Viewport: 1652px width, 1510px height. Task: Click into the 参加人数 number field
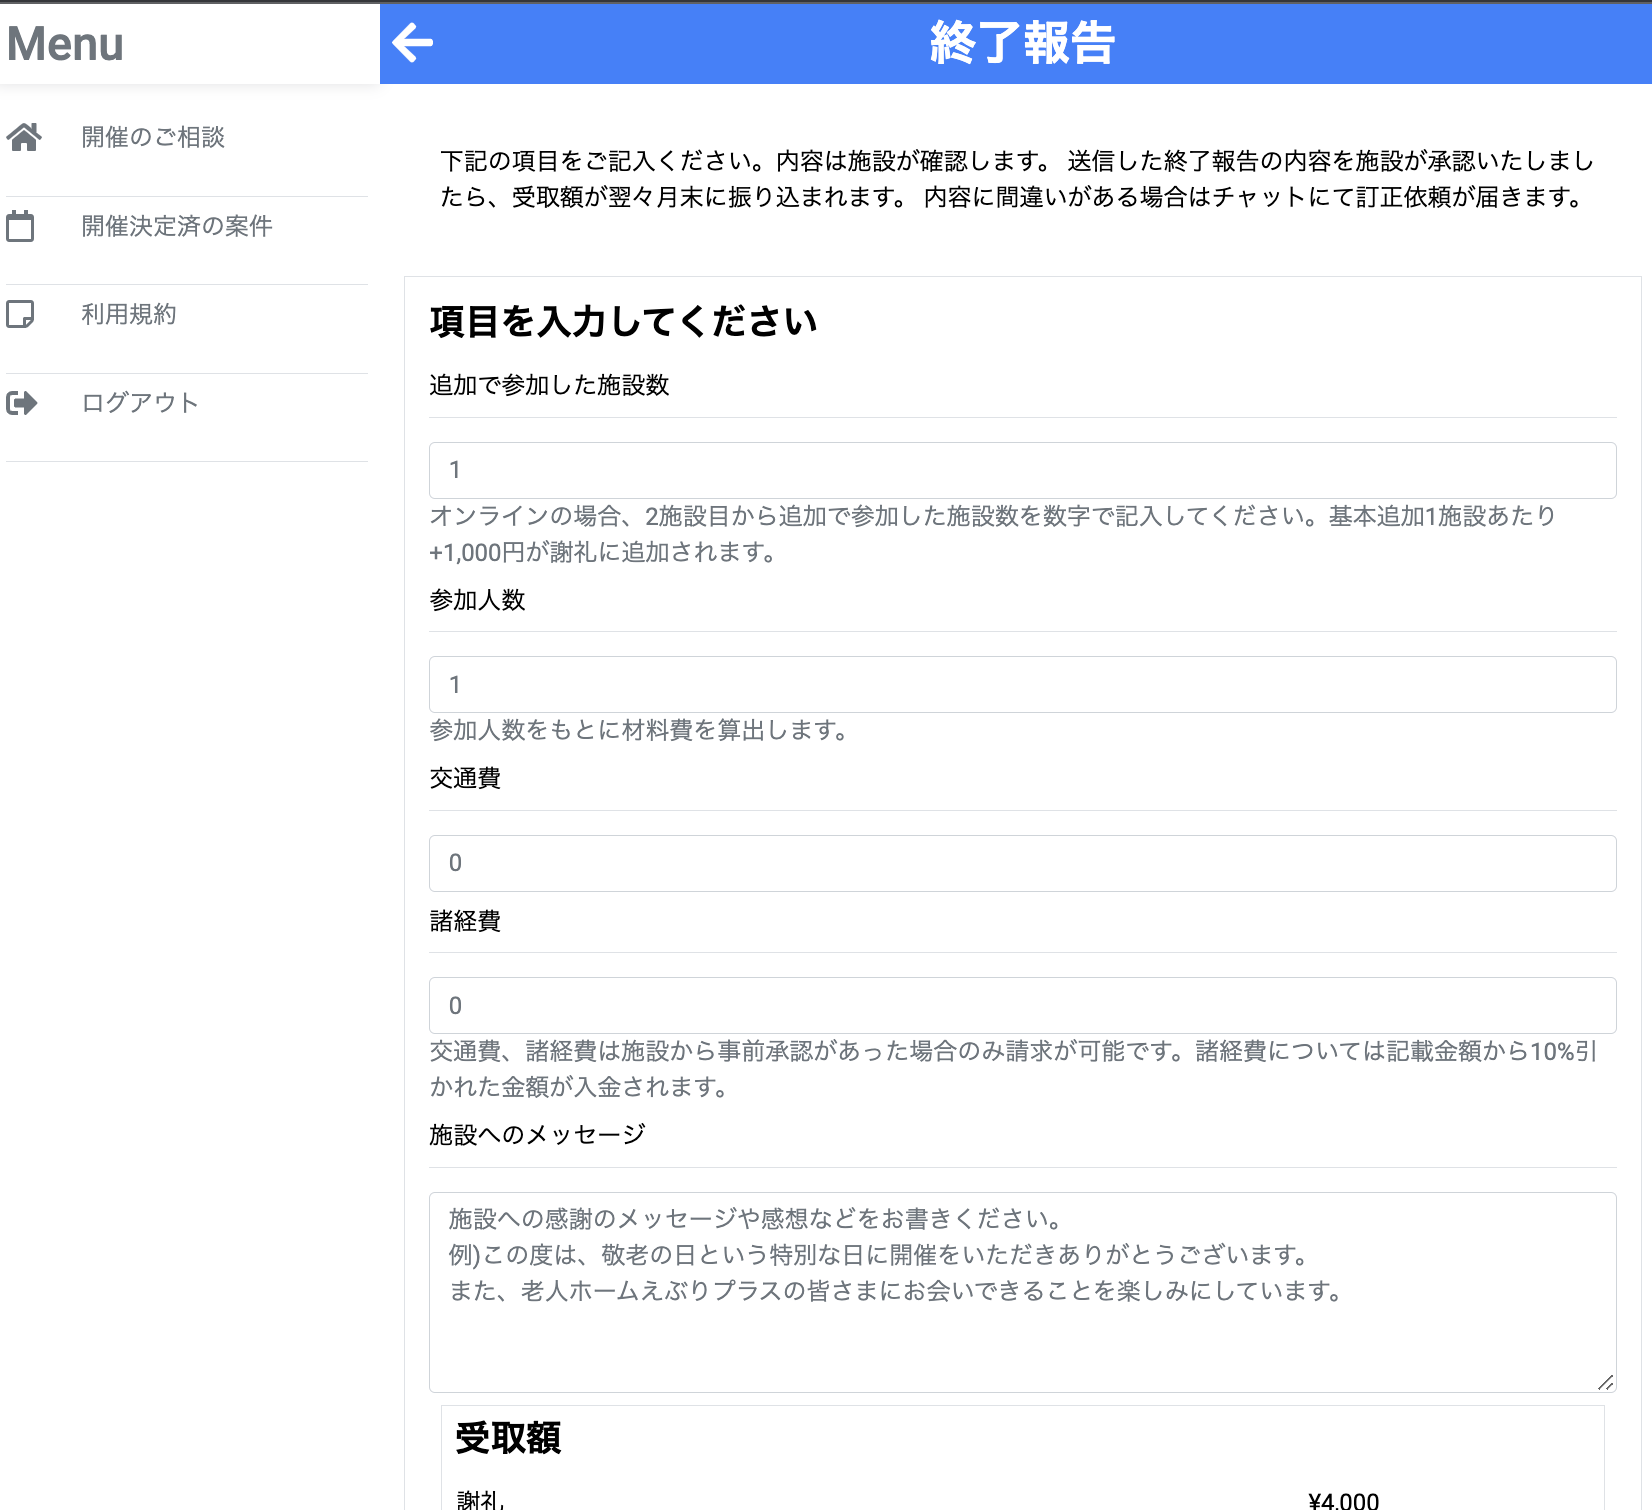1022,685
